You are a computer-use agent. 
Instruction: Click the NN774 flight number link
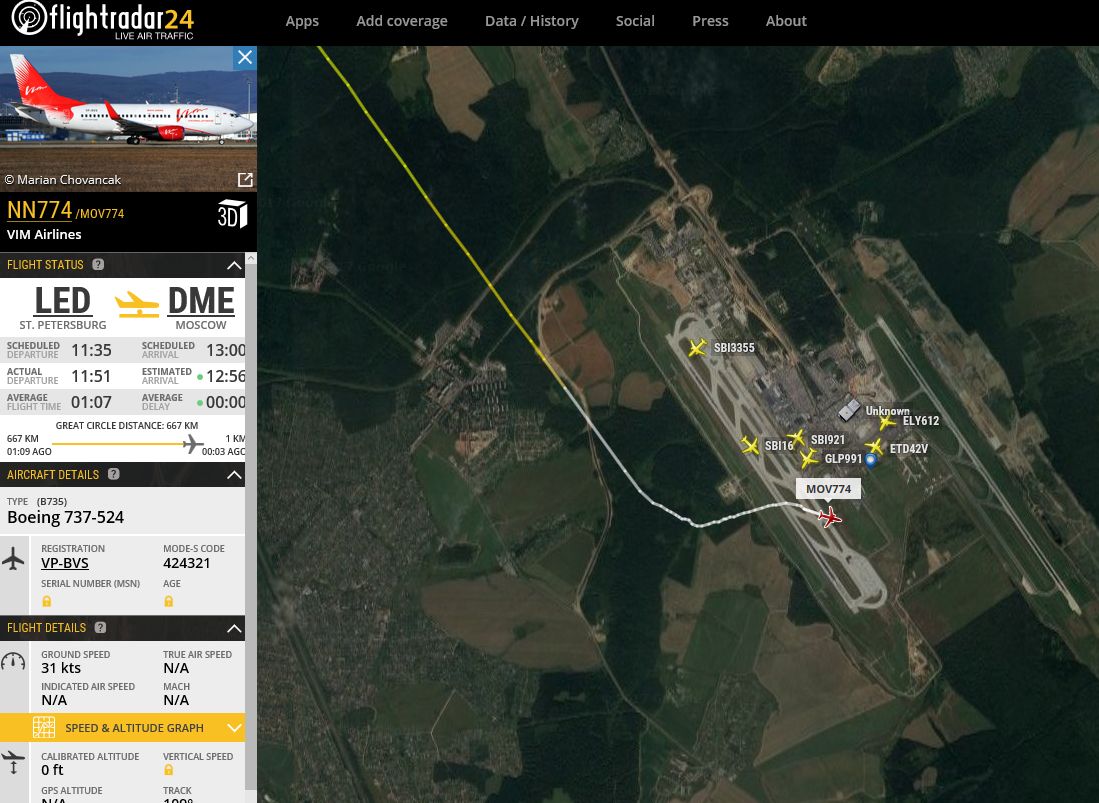(x=39, y=210)
